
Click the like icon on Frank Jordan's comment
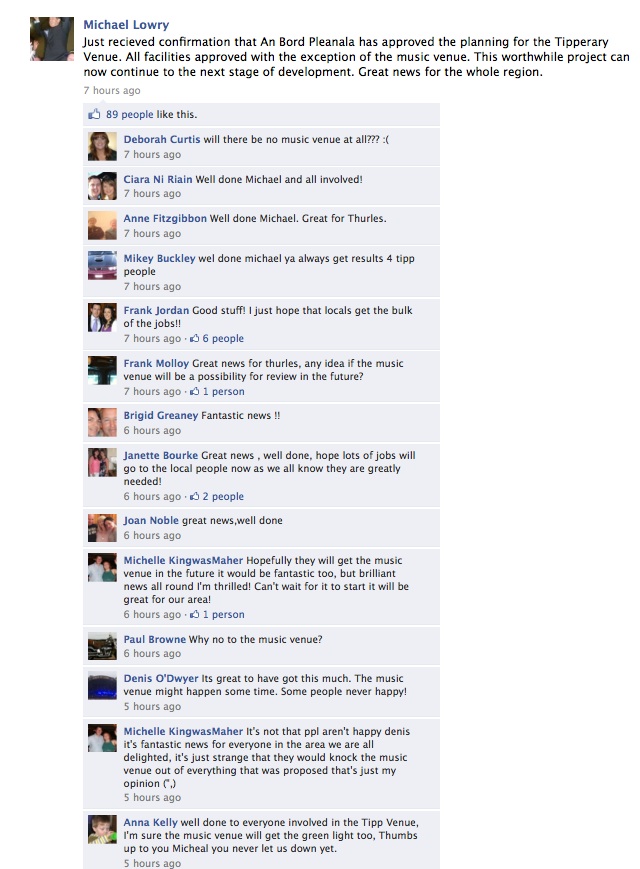click(194, 338)
